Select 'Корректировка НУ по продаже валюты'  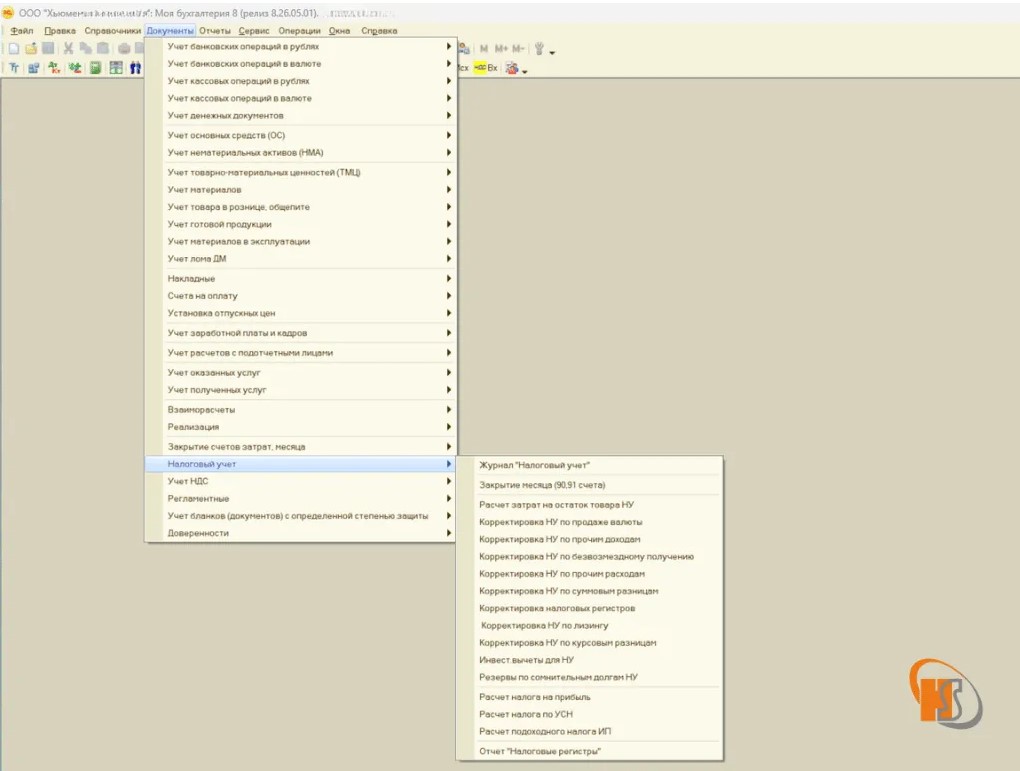(x=589, y=522)
